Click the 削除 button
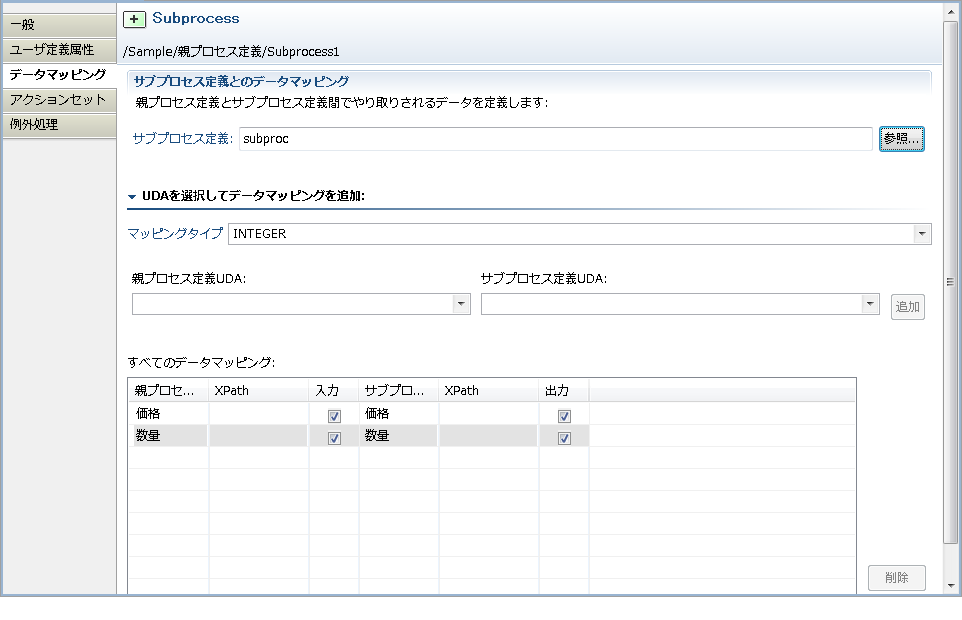The image size is (962, 620). pyautogui.click(x=896, y=578)
